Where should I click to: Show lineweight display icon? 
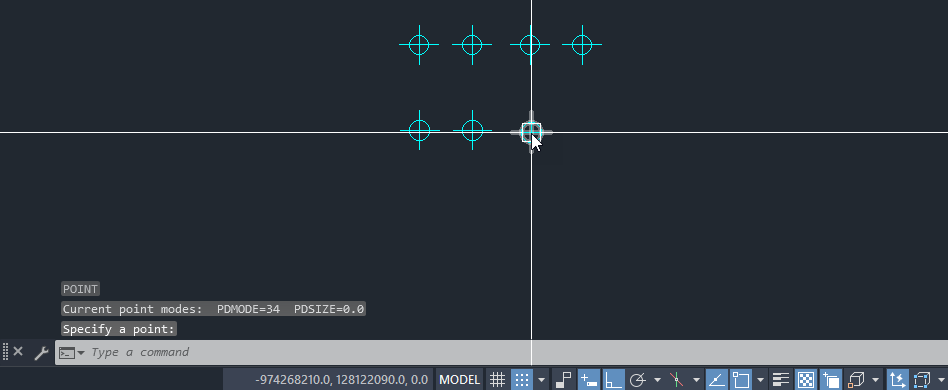(x=781, y=380)
